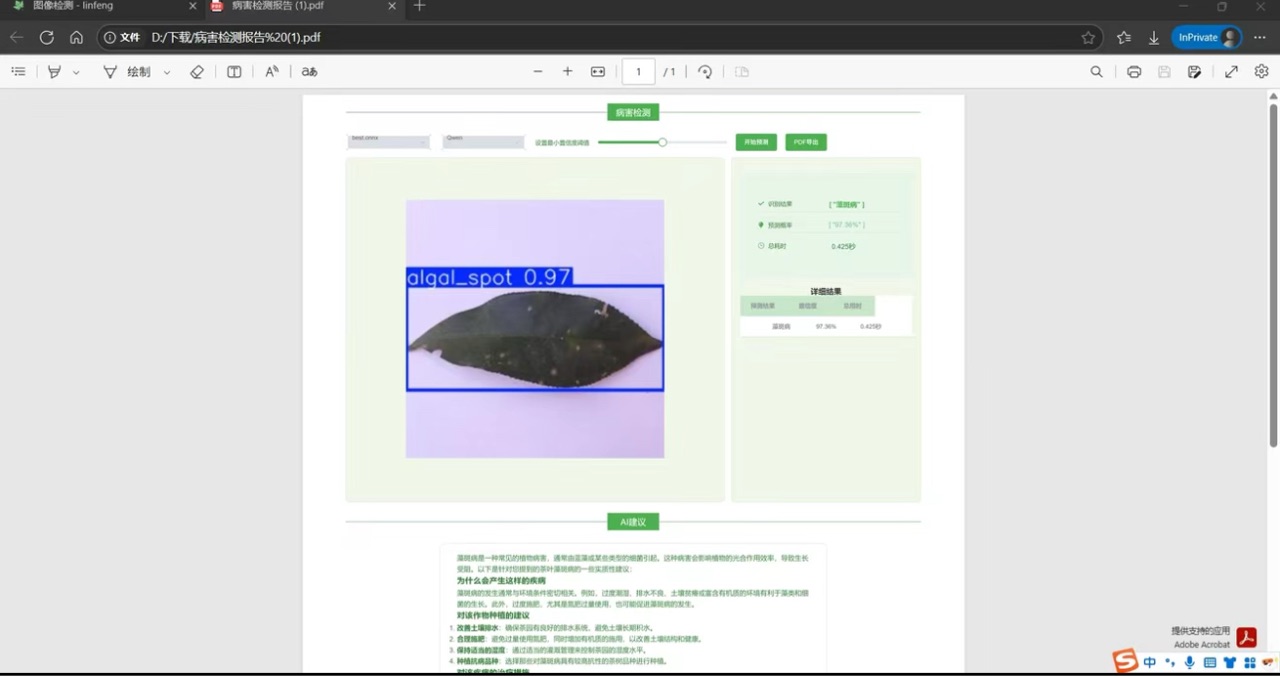1280x676 pixels.
Task: Open the best.onnx model dropdown
Action: click(388, 141)
